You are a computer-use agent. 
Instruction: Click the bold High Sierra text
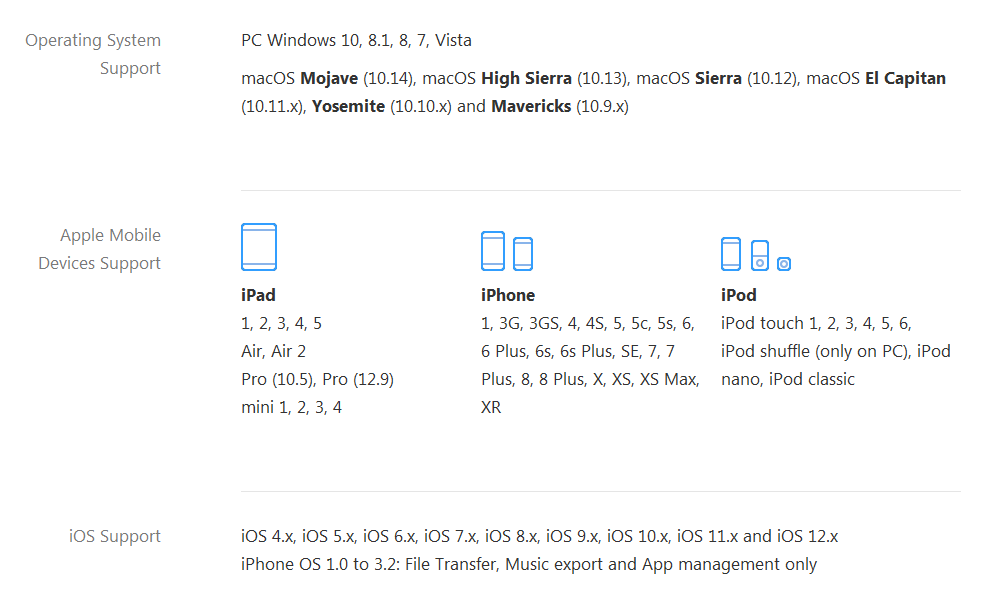(x=526, y=78)
